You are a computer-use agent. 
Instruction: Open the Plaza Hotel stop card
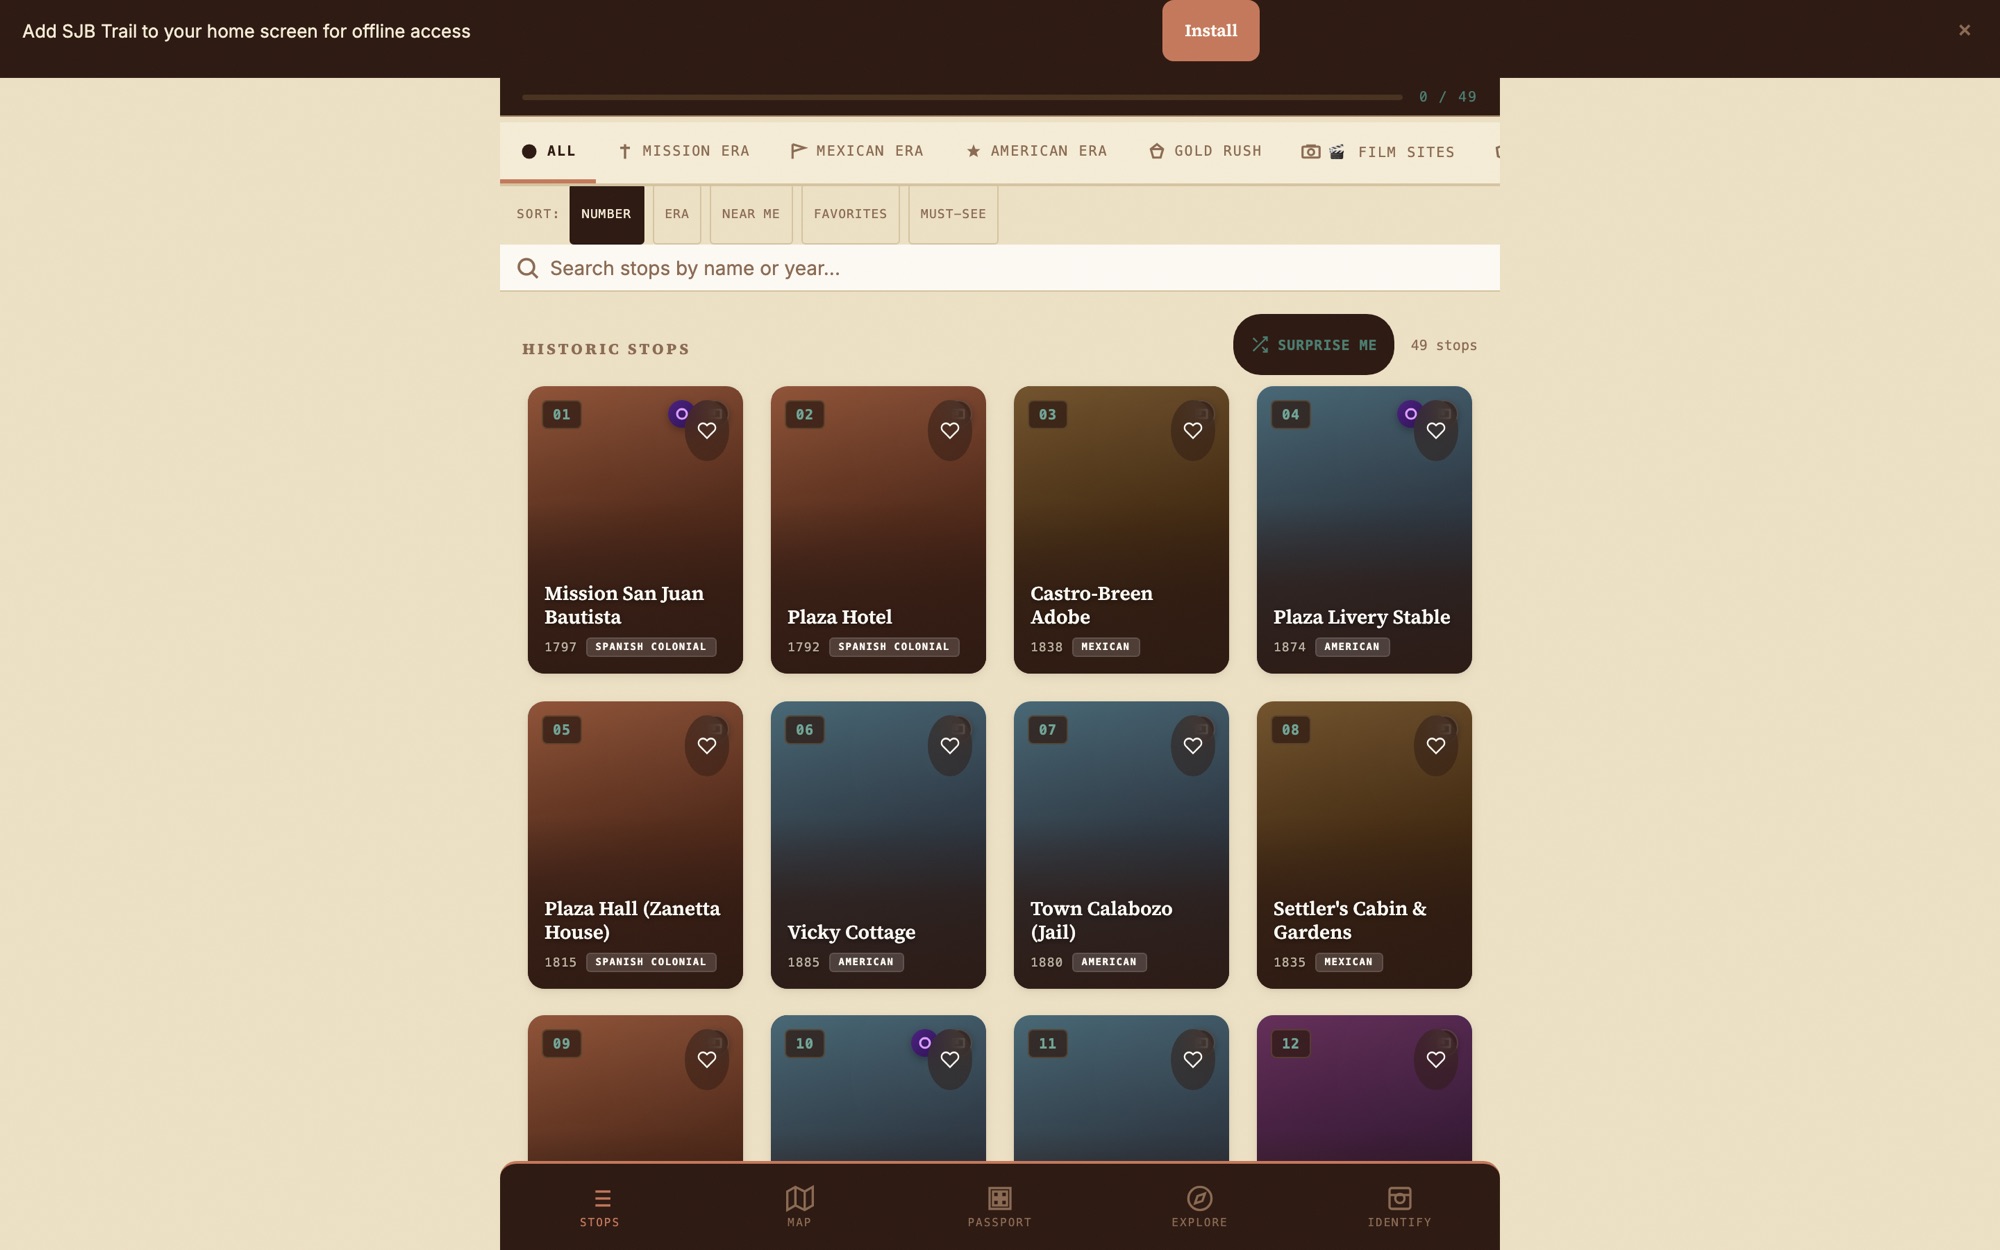click(878, 530)
